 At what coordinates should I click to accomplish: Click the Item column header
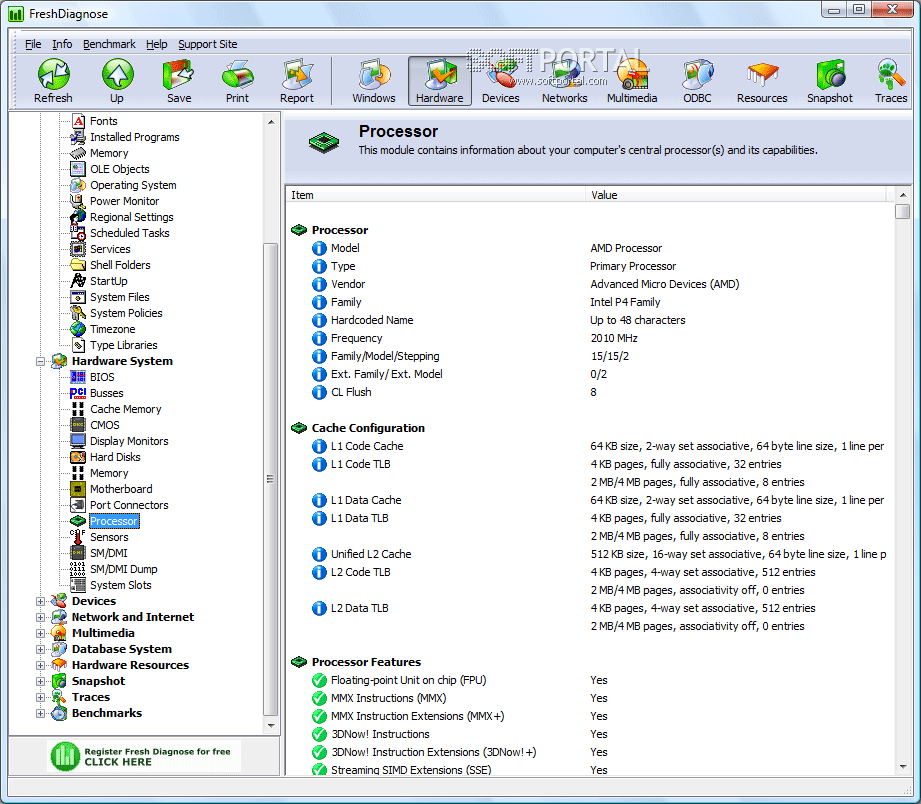pos(435,195)
